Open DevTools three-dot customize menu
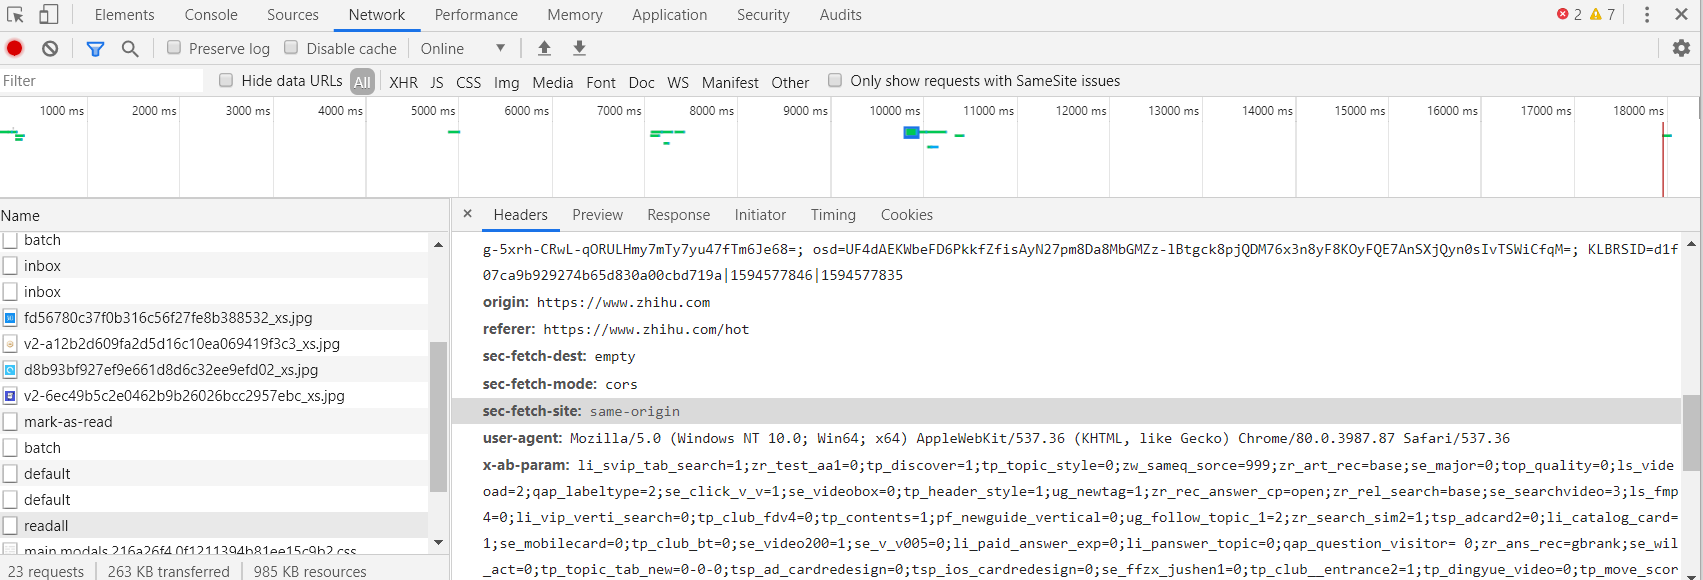This screenshot has width=1703, height=580. pyautogui.click(x=1647, y=15)
